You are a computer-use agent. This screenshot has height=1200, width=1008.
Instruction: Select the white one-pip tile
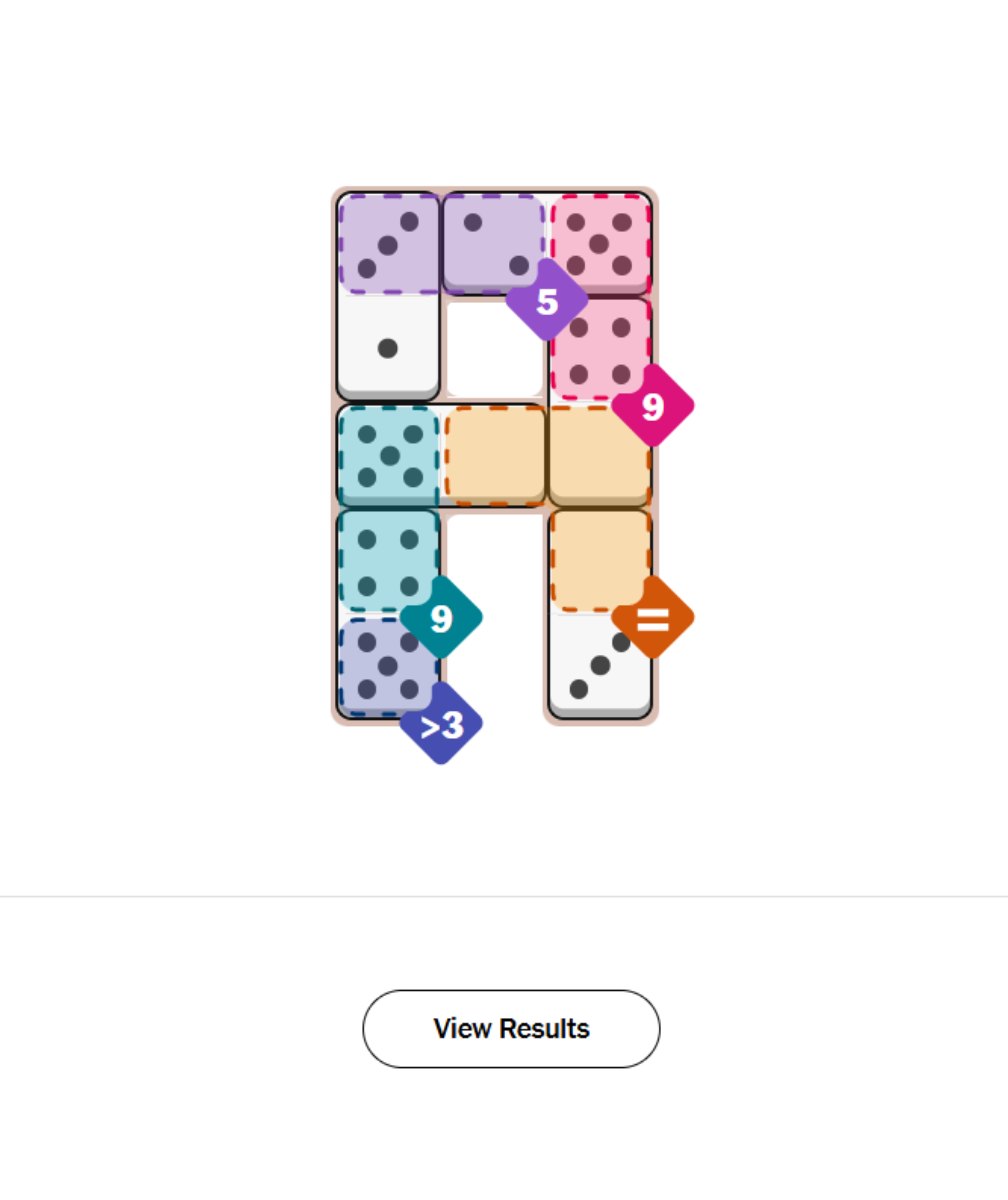pyautogui.click(x=390, y=350)
